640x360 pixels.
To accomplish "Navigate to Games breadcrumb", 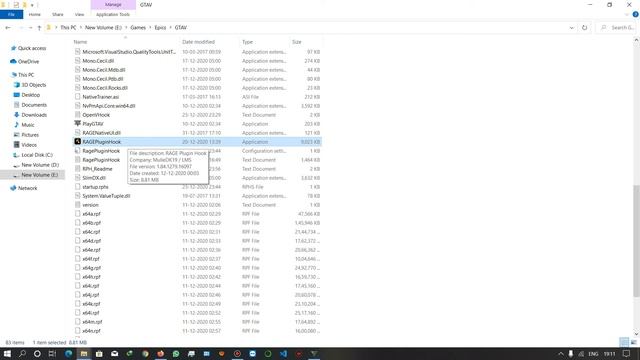I will pos(138,27).
